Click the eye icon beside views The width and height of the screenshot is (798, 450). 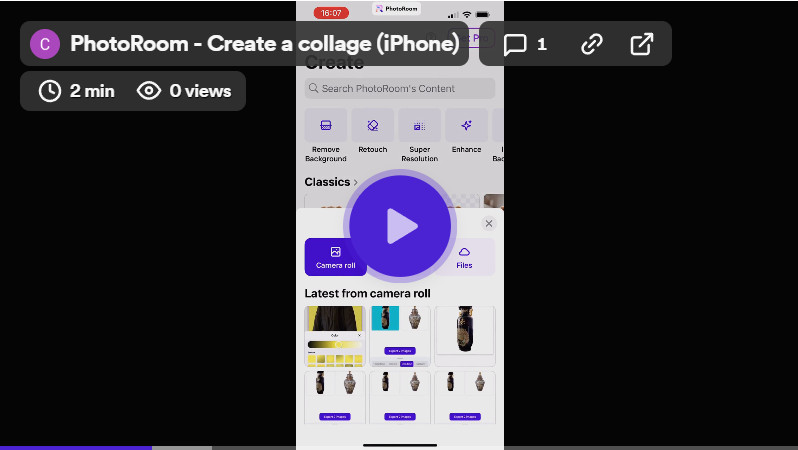click(149, 91)
